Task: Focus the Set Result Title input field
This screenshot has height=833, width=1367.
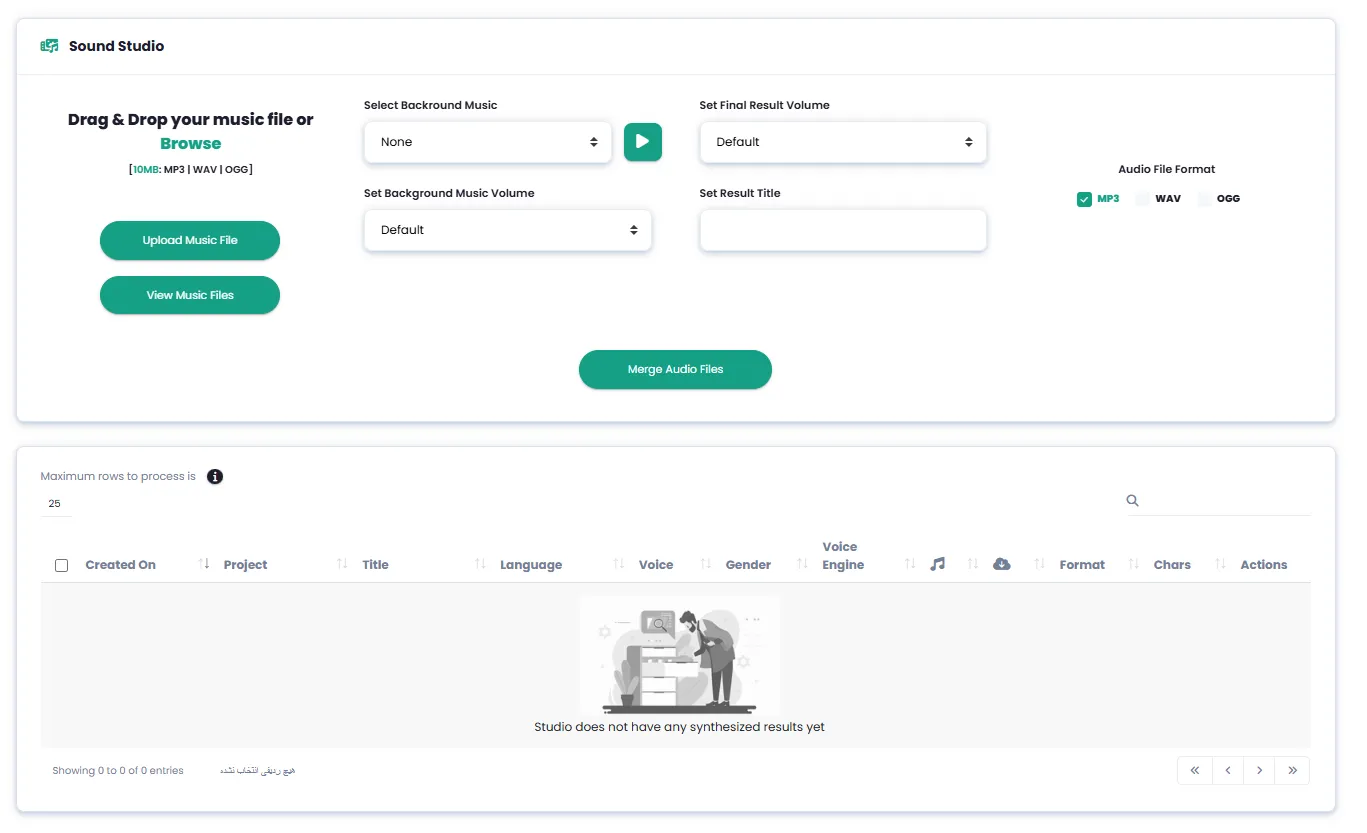Action: (x=843, y=230)
